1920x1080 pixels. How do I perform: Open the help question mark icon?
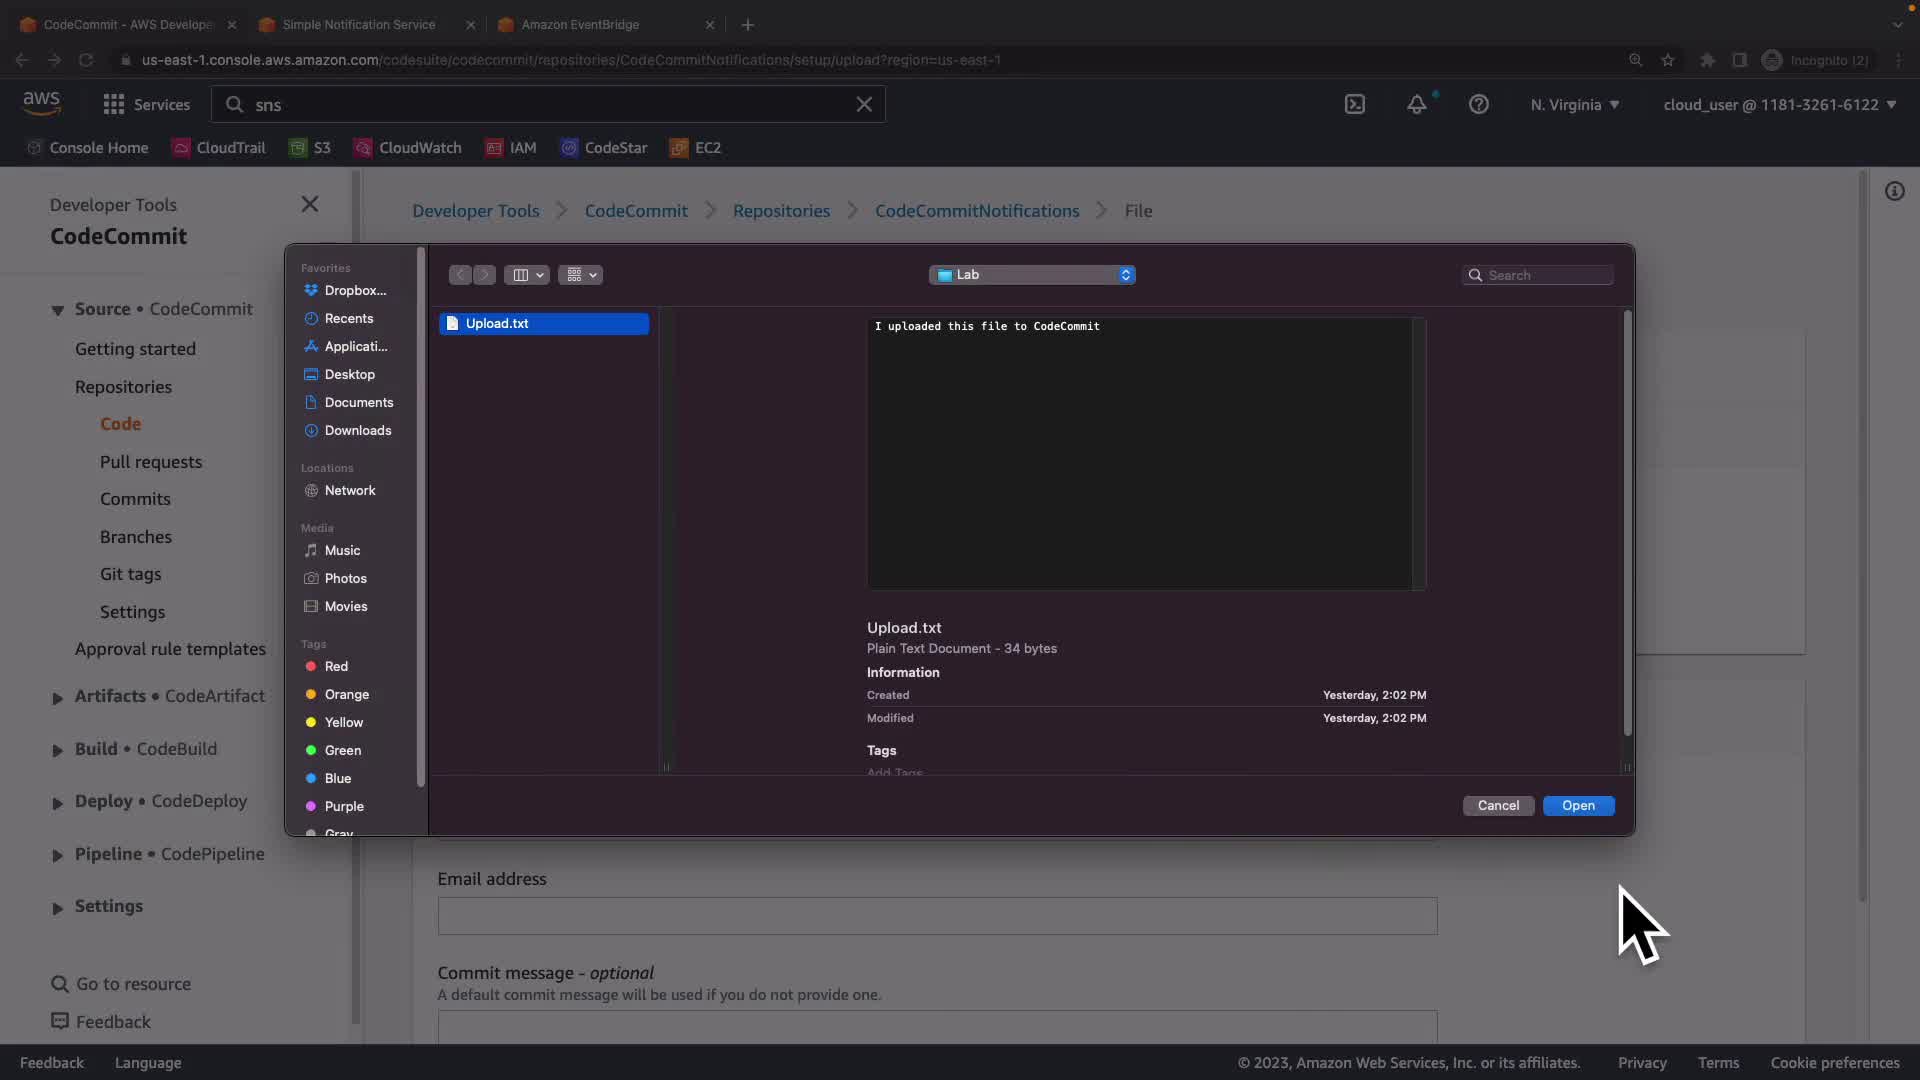click(1479, 104)
